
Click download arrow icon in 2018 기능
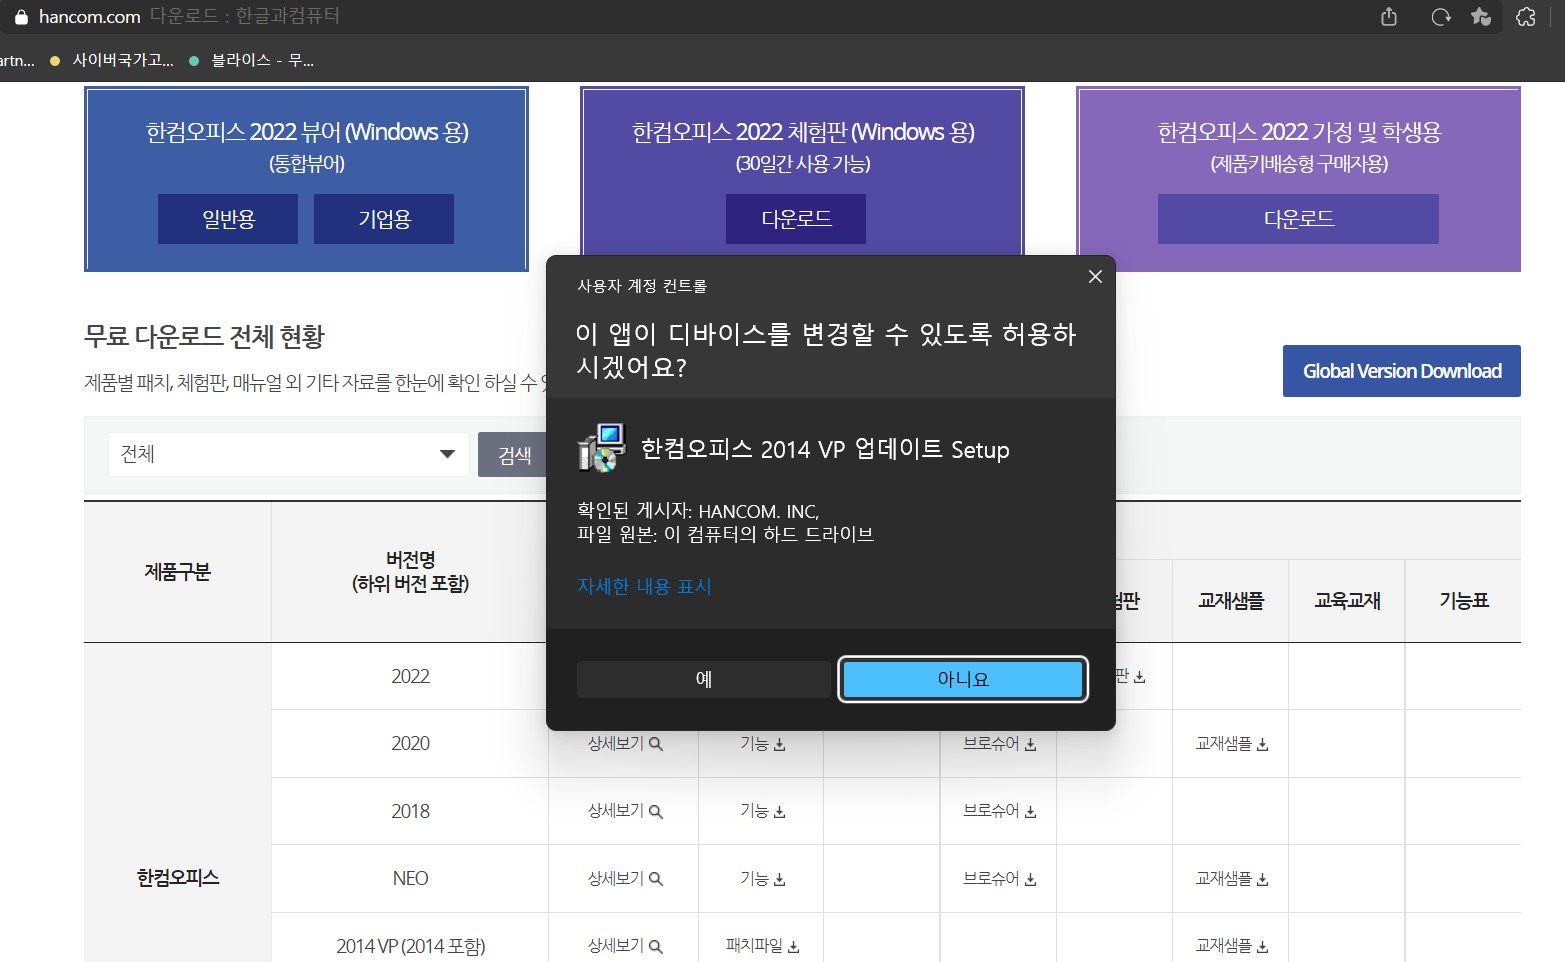pos(780,812)
